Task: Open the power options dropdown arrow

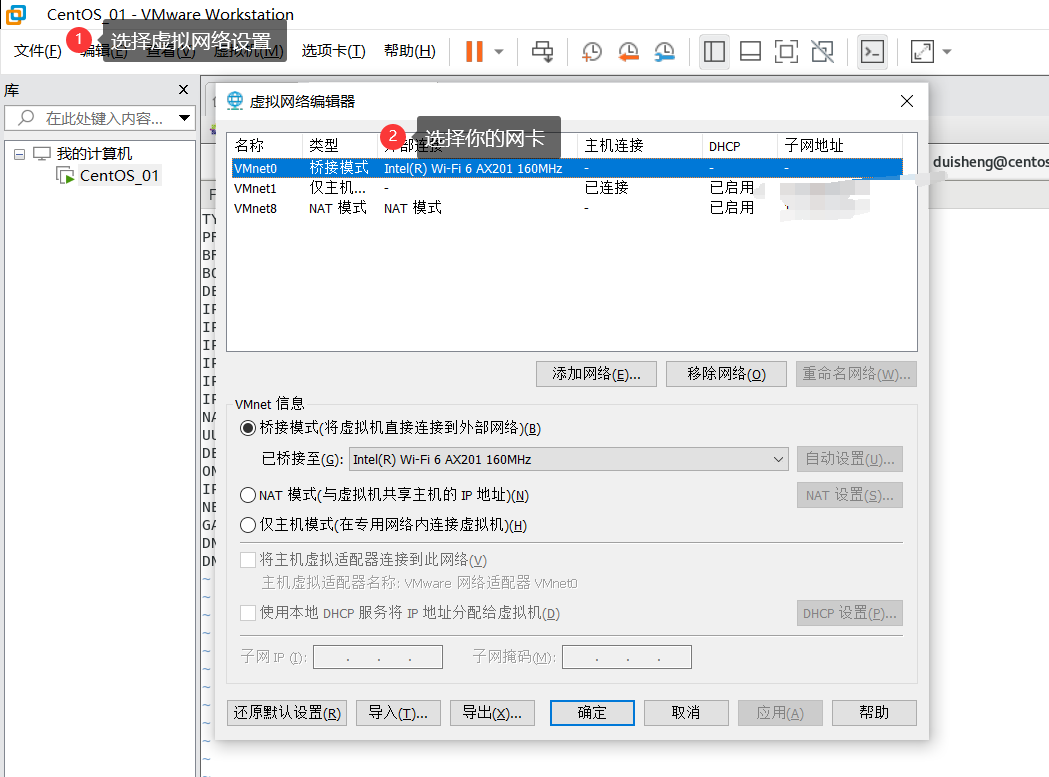Action: pyautogui.click(x=499, y=52)
